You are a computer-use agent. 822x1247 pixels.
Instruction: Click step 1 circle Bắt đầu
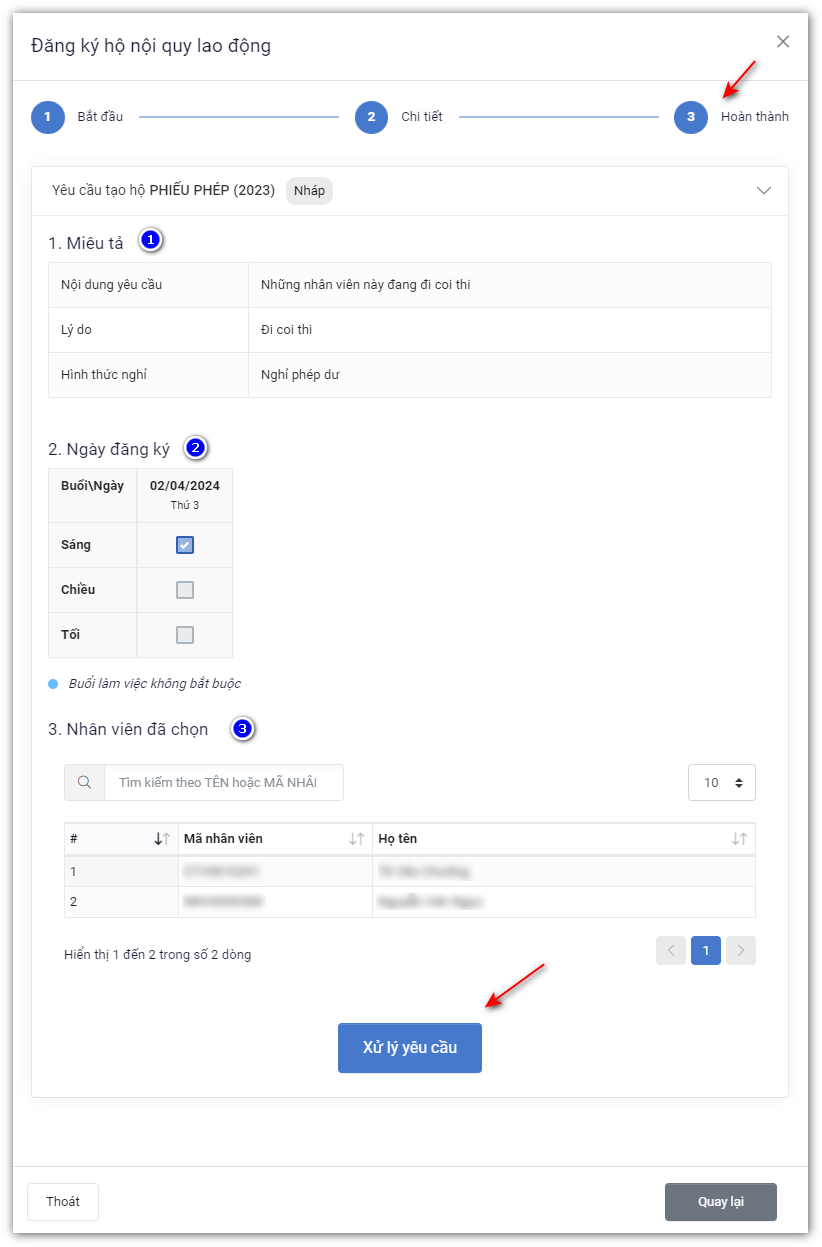tap(47, 117)
